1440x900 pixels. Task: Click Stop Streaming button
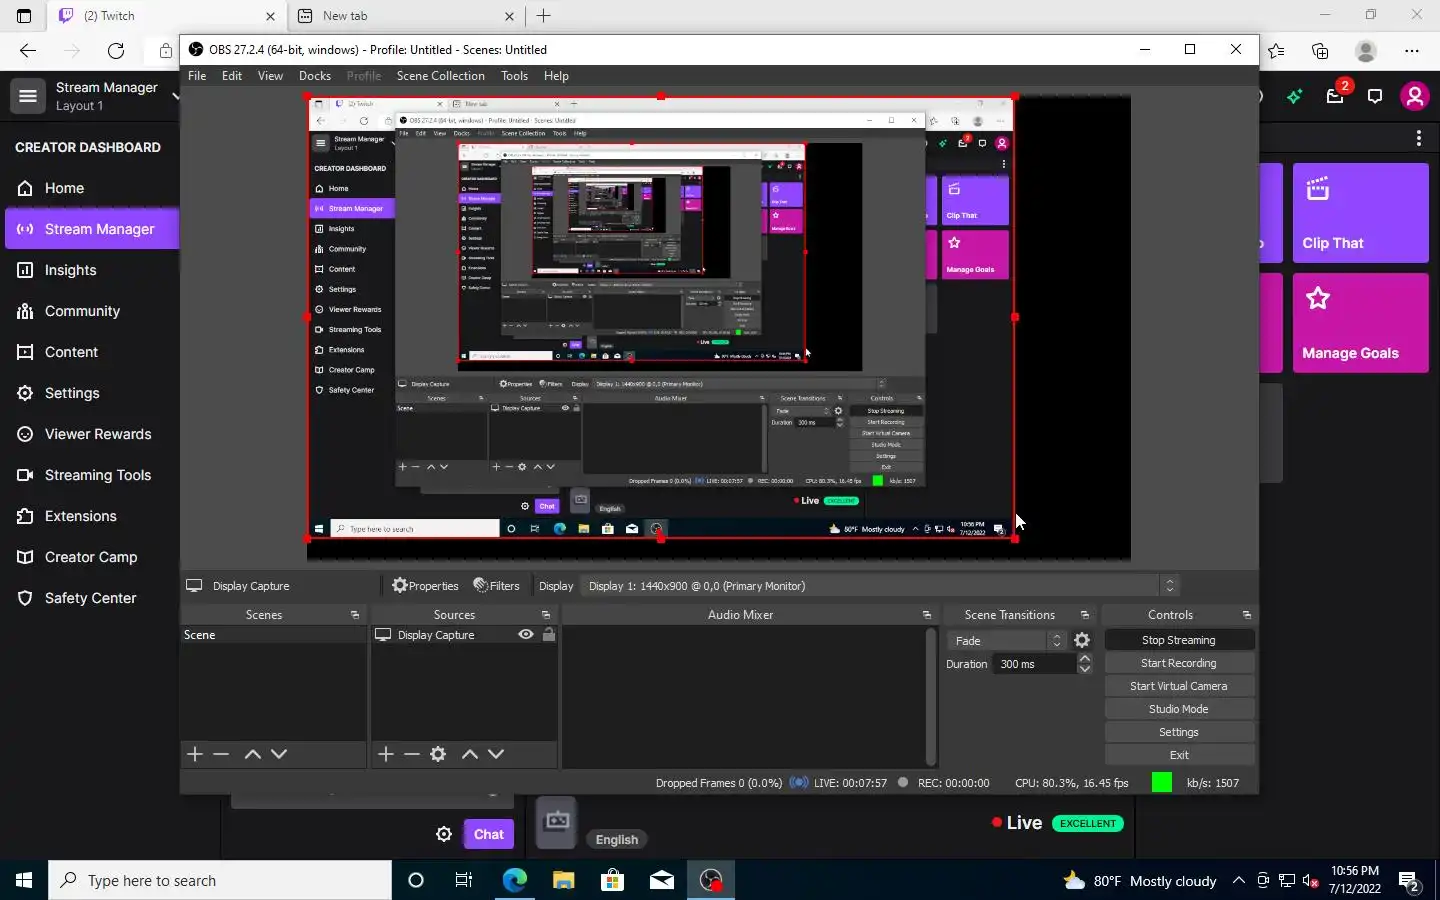pos(1179,640)
